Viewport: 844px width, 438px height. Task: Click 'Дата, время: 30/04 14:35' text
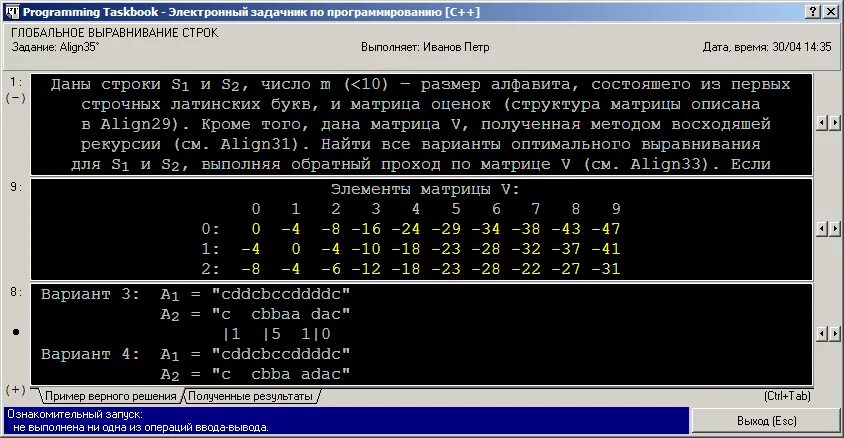pos(767,47)
